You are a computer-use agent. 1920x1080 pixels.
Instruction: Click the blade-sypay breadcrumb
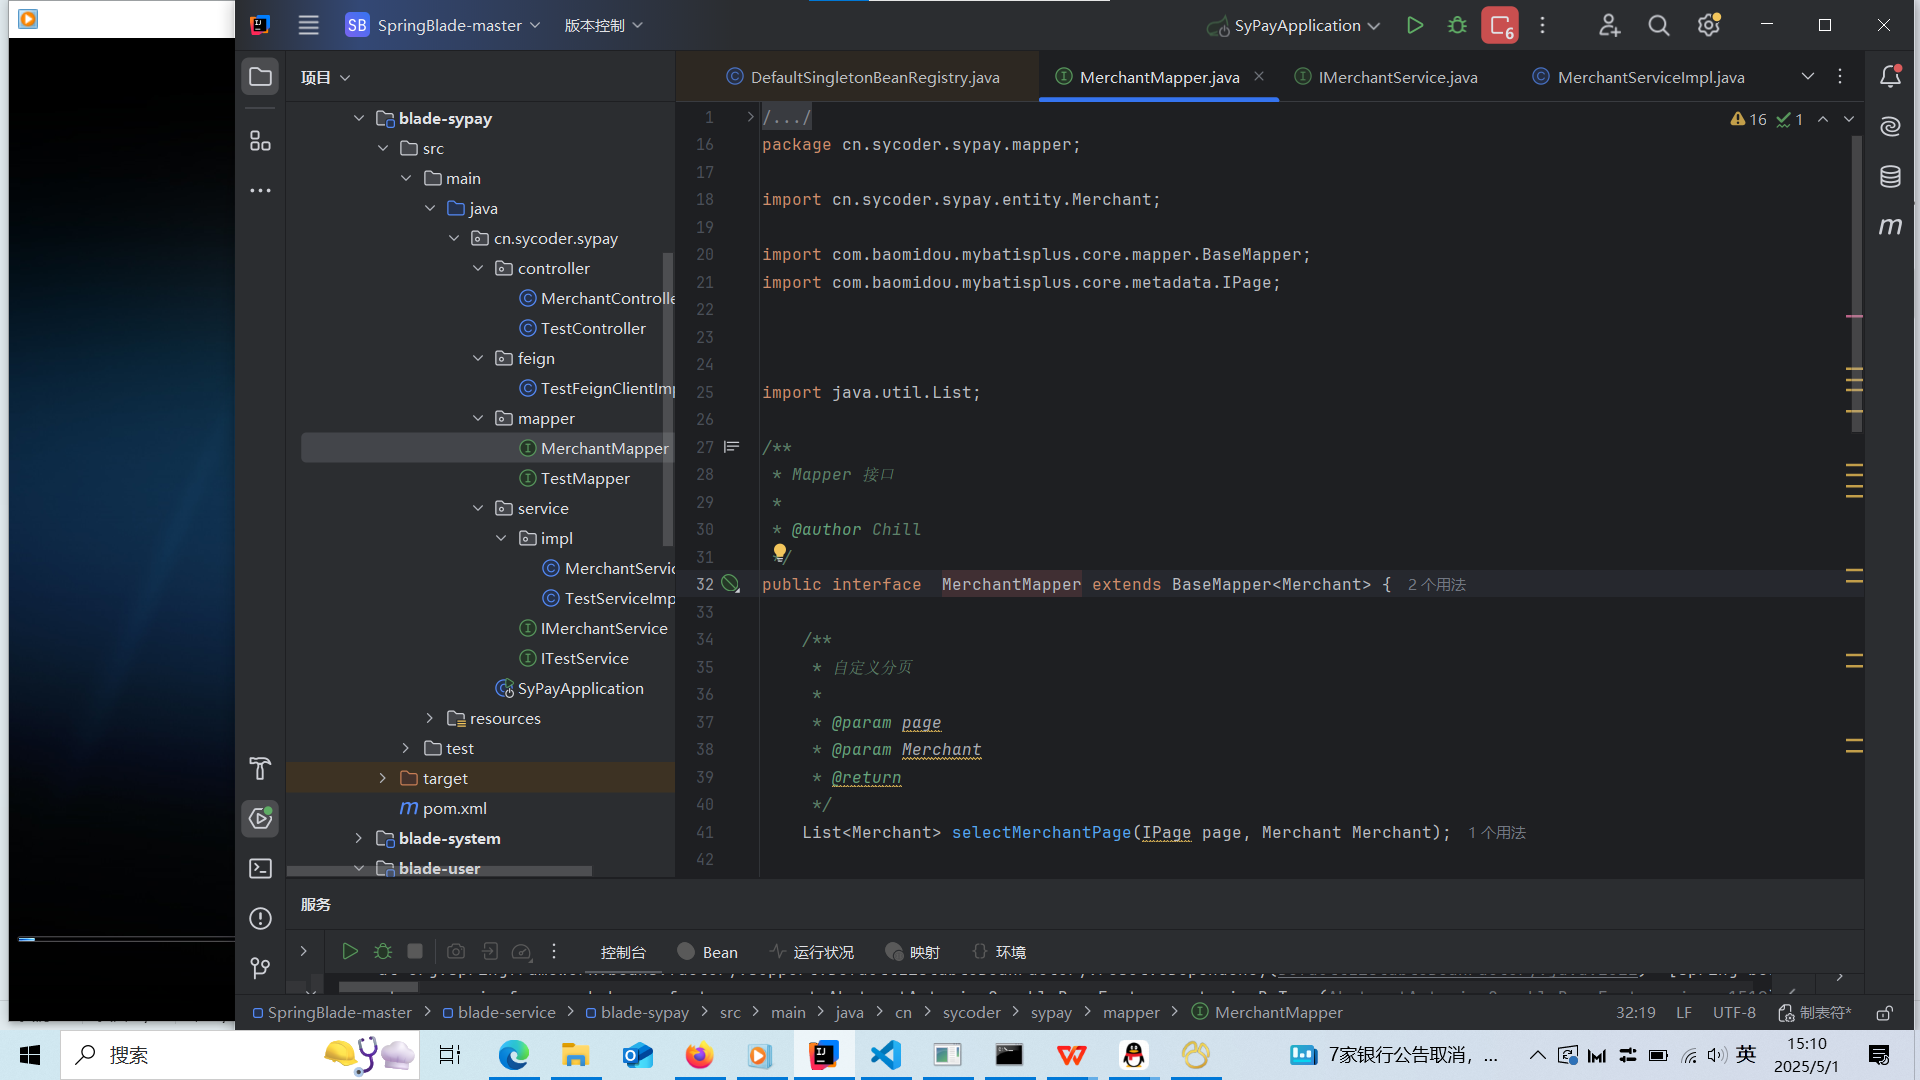[x=637, y=1013]
